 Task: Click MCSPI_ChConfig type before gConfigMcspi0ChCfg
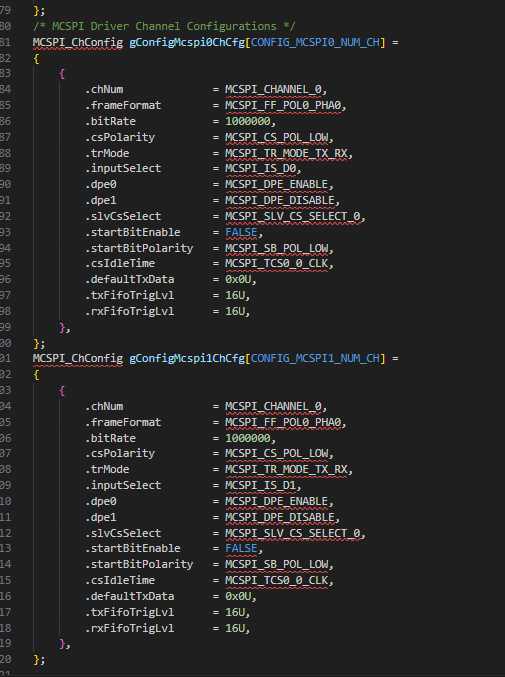point(78,42)
